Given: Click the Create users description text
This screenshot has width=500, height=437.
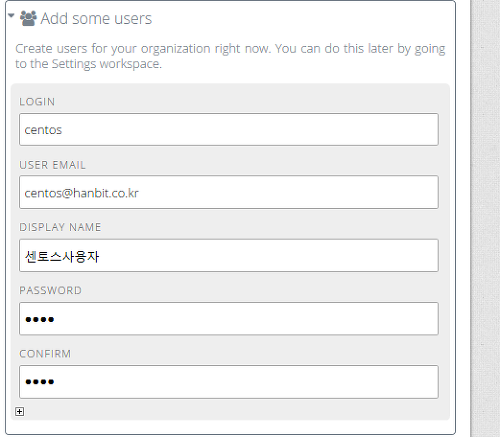Looking at the screenshot, I should pos(230,56).
